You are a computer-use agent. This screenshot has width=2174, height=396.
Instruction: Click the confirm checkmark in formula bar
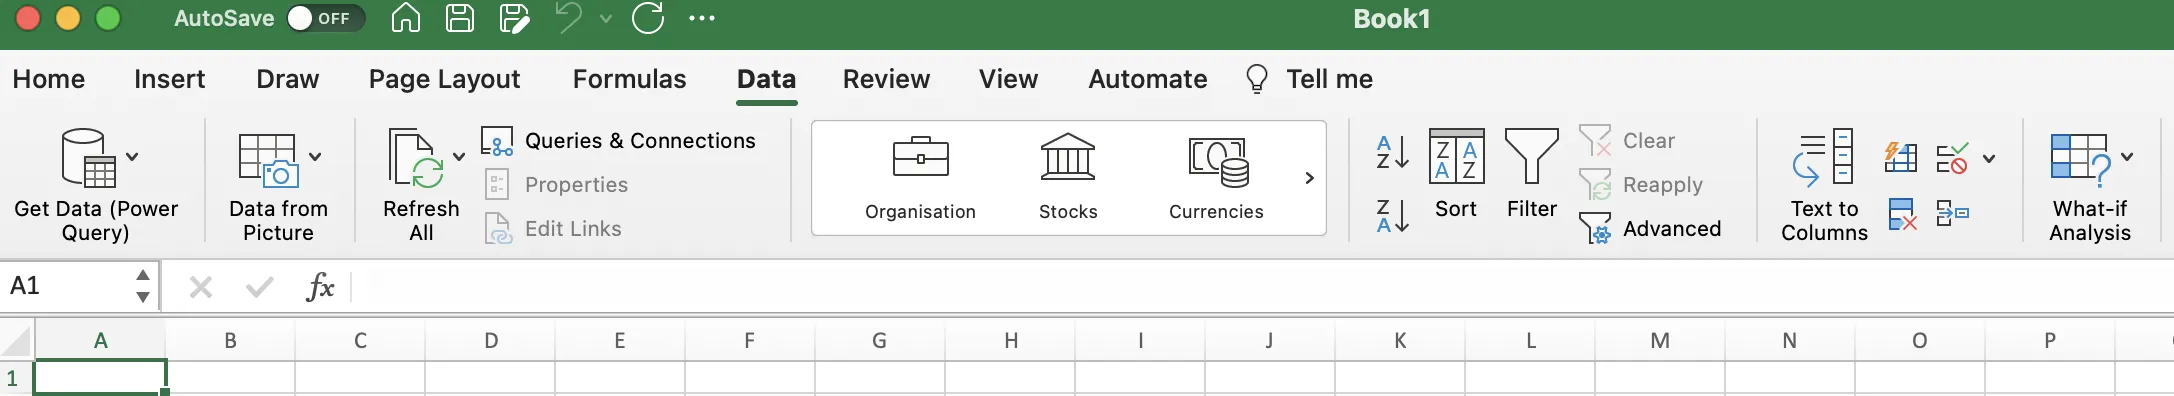coord(260,288)
